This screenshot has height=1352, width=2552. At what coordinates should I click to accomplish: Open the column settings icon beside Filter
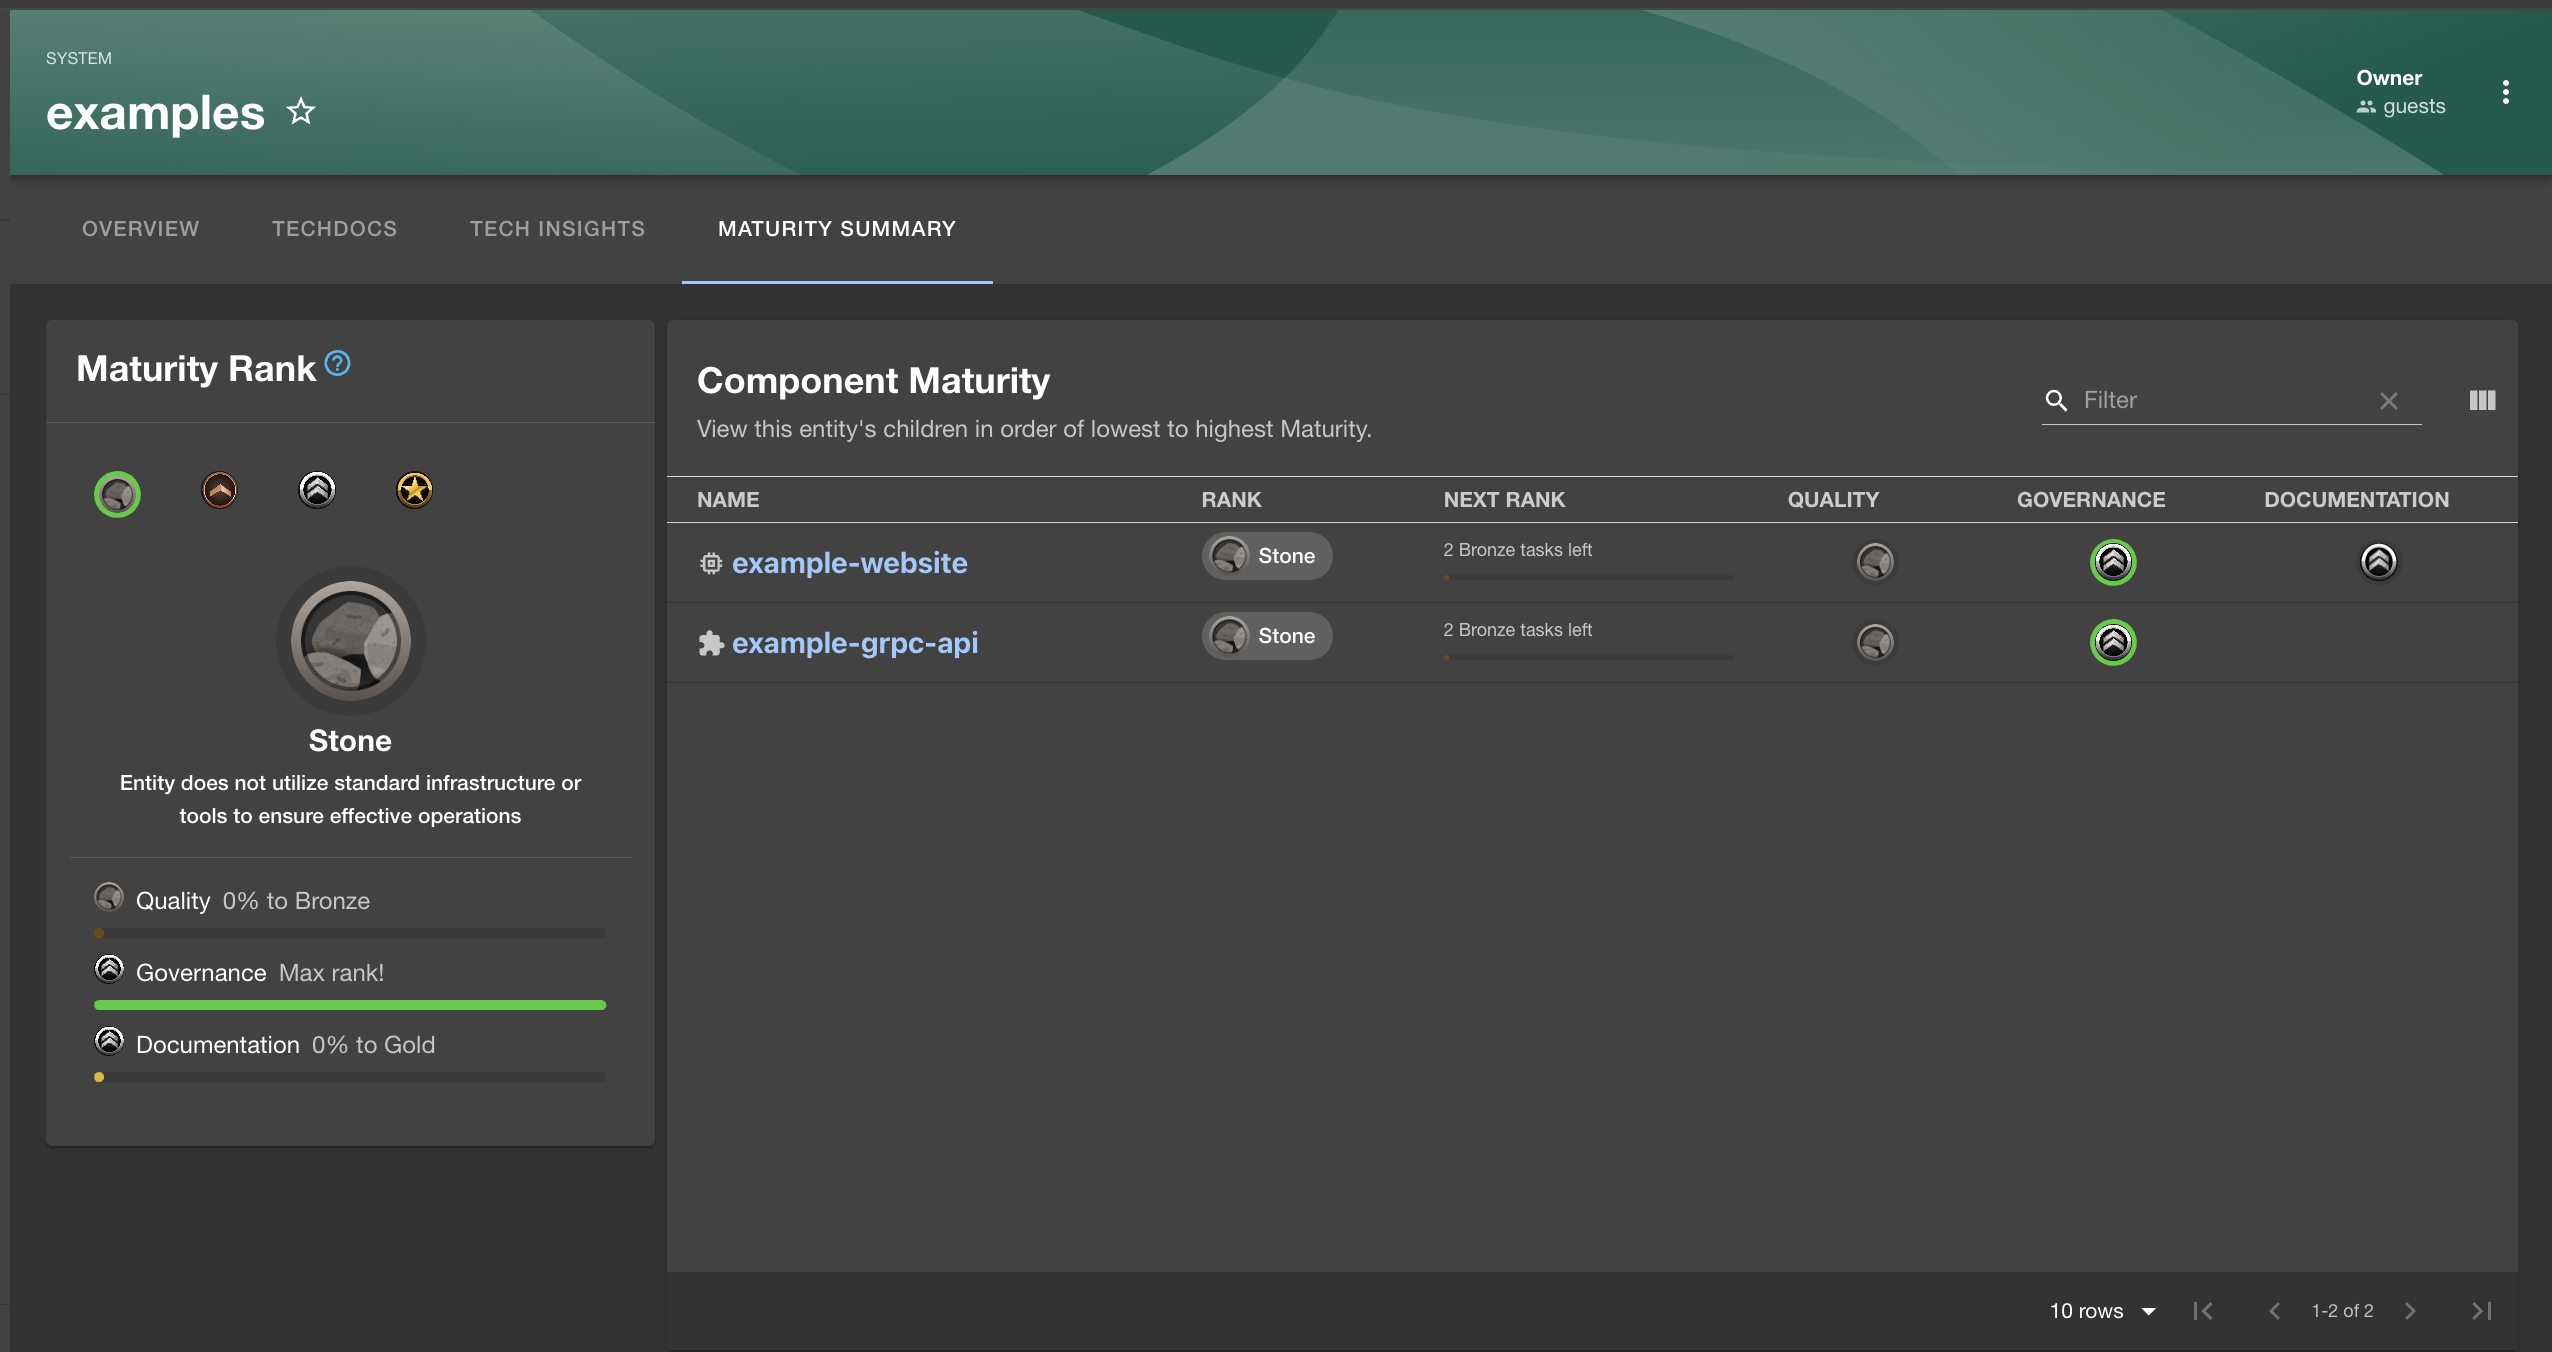click(x=2482, y=400)
